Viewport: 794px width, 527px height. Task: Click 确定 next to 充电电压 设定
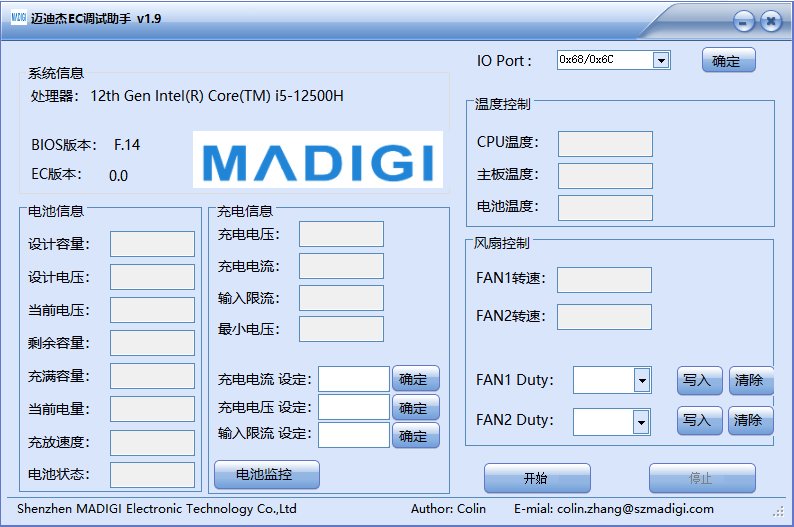[x=415, y=408]
